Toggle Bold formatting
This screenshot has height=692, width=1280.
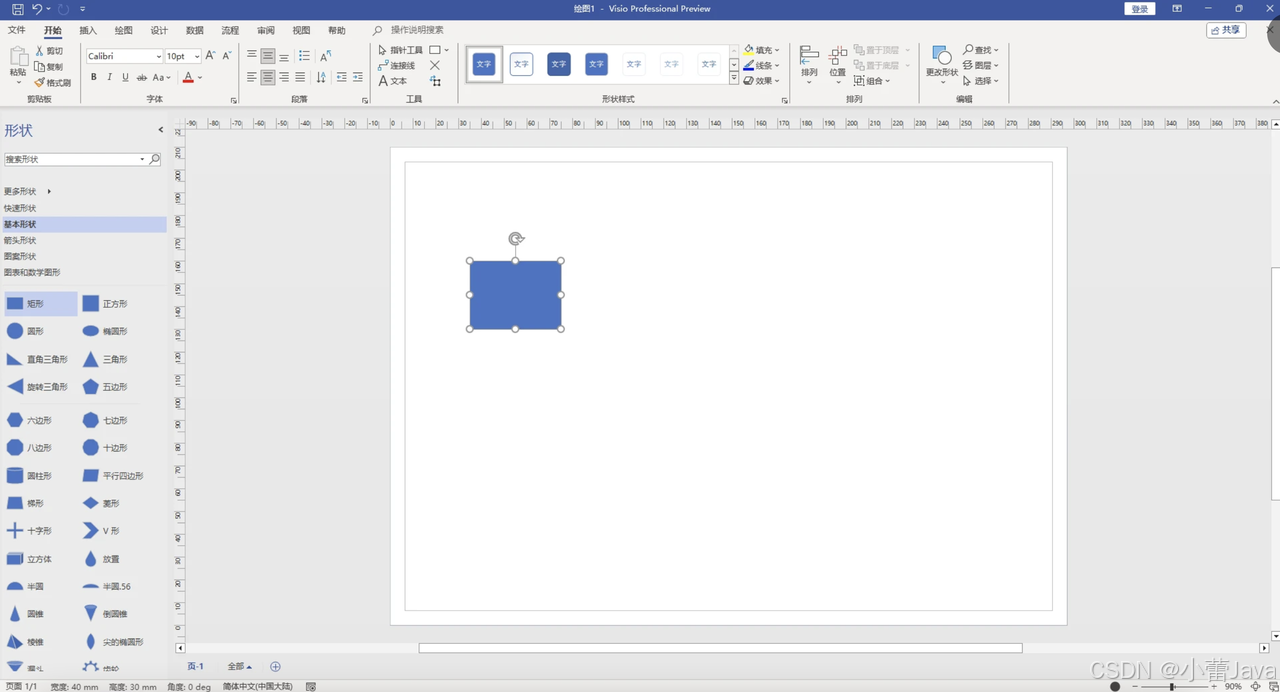pos(94,77)
